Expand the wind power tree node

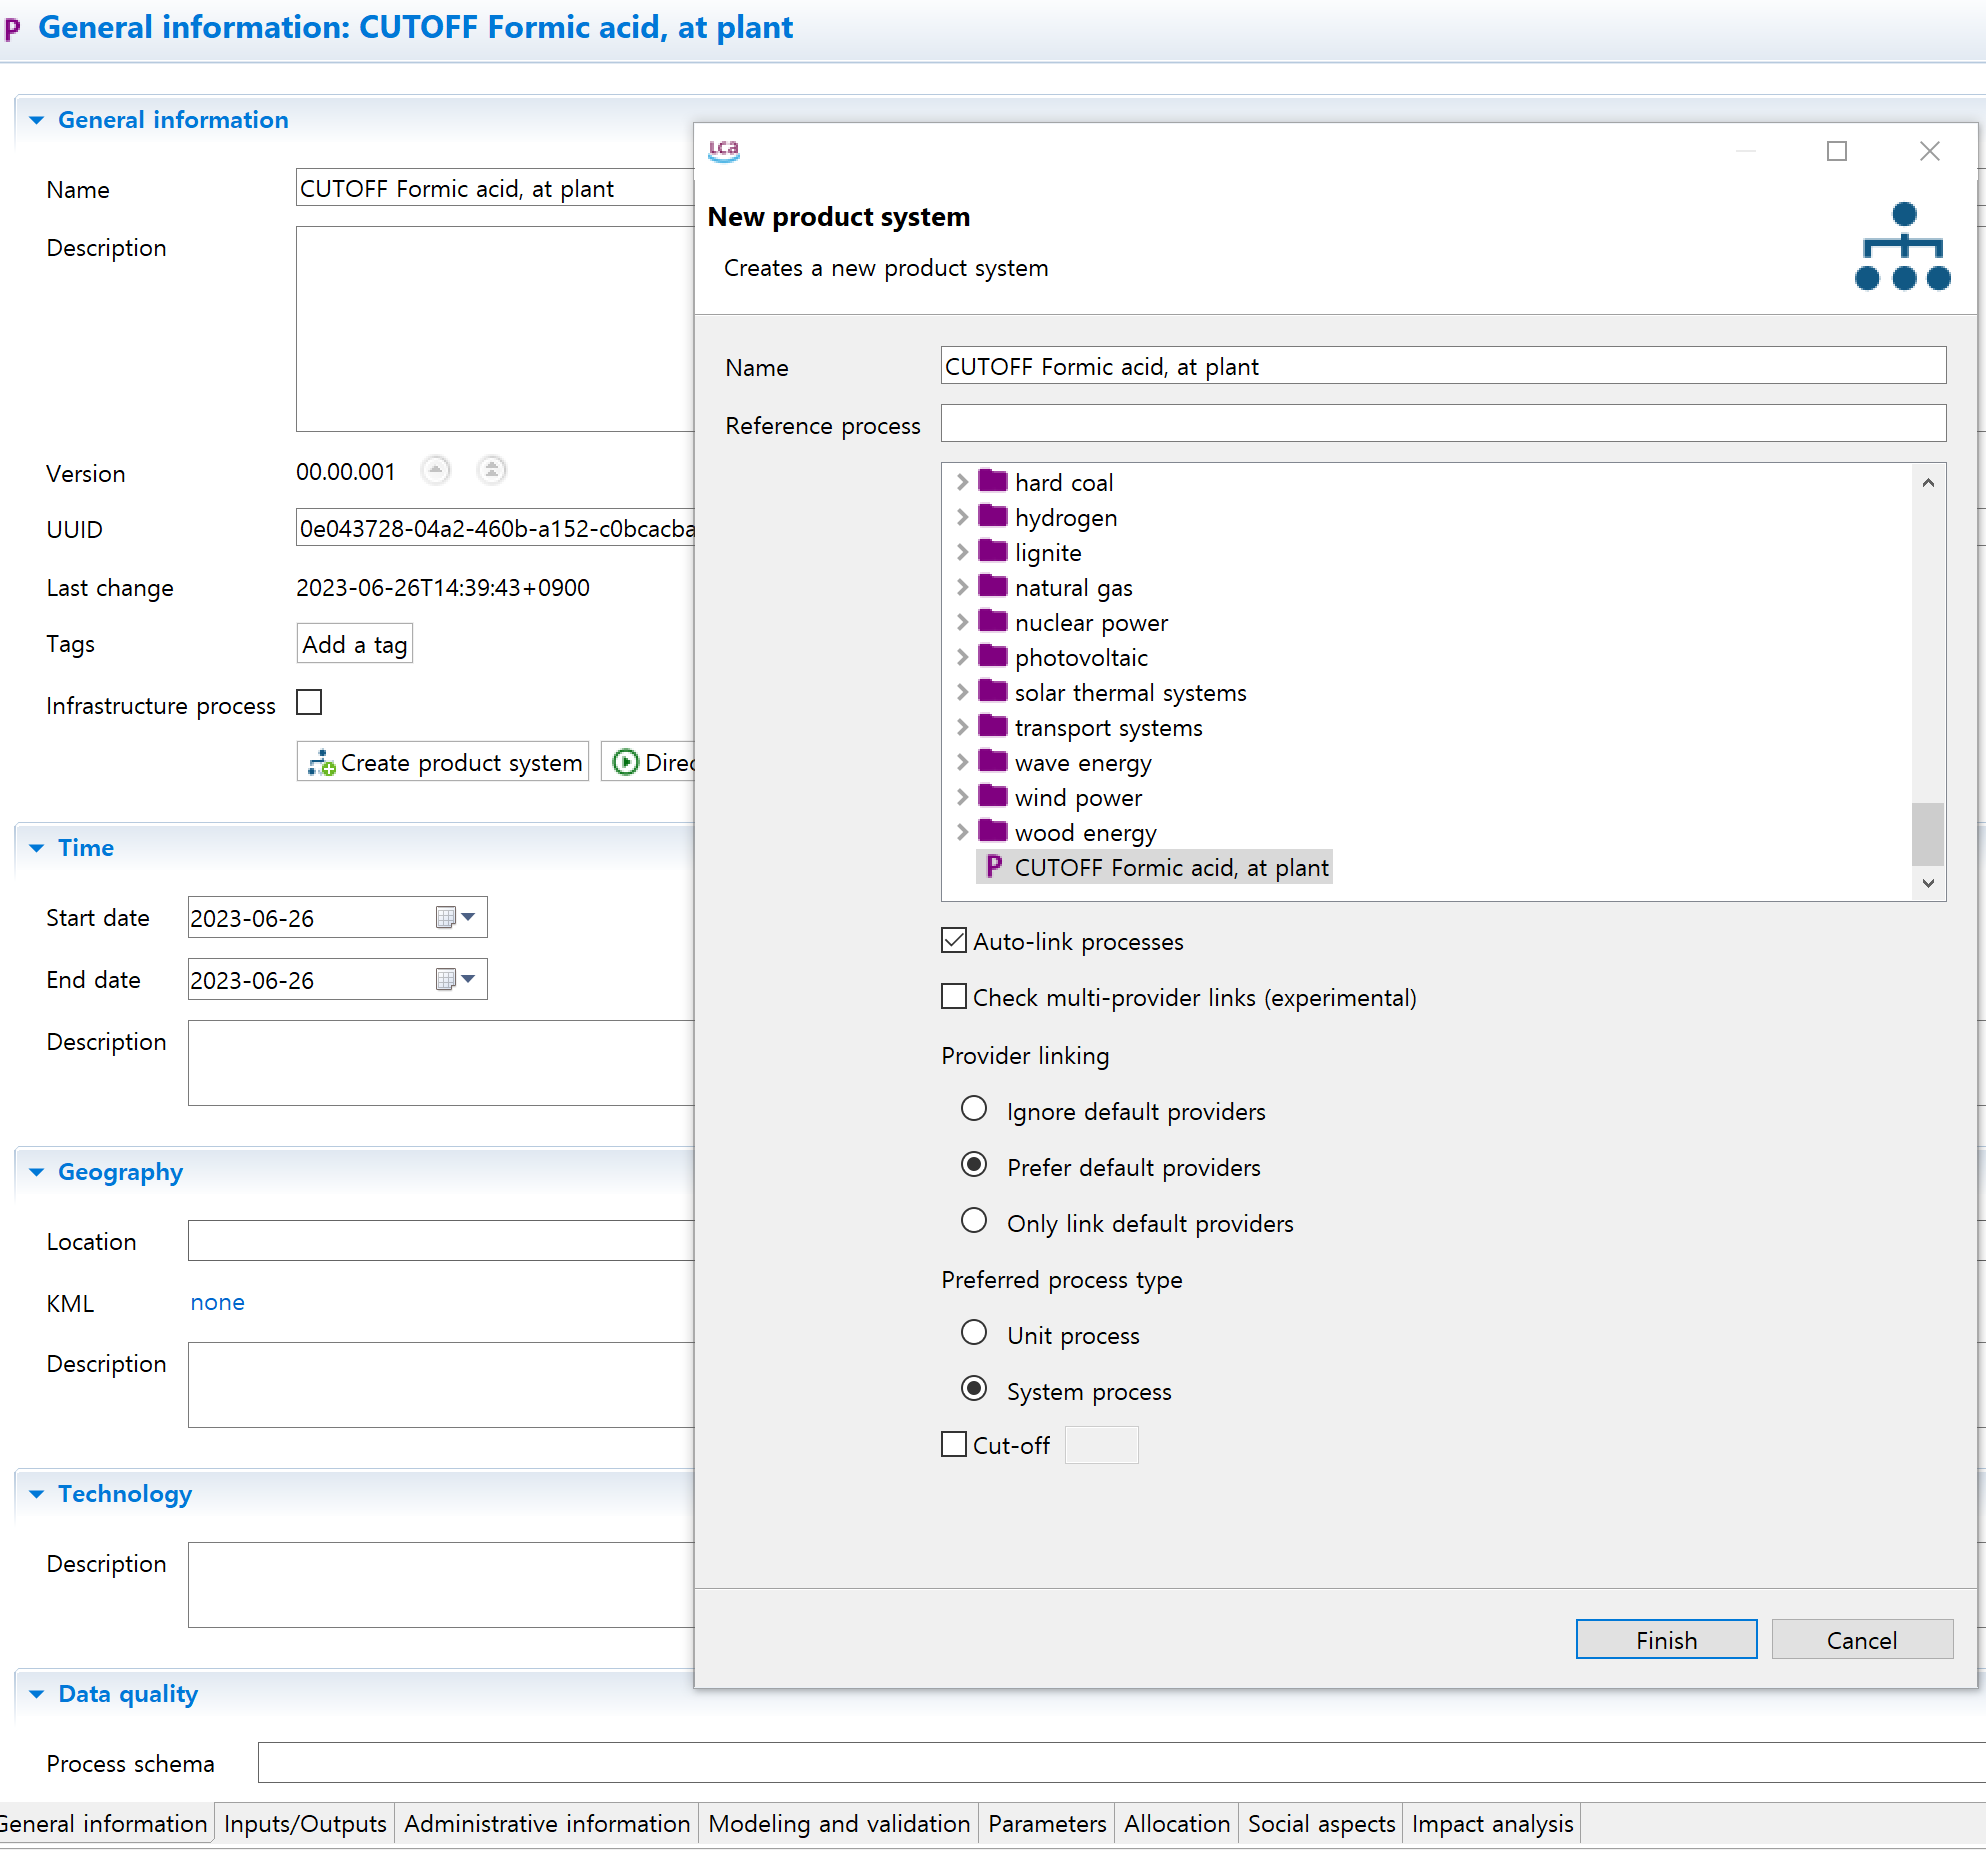click(x=962, y=797)
